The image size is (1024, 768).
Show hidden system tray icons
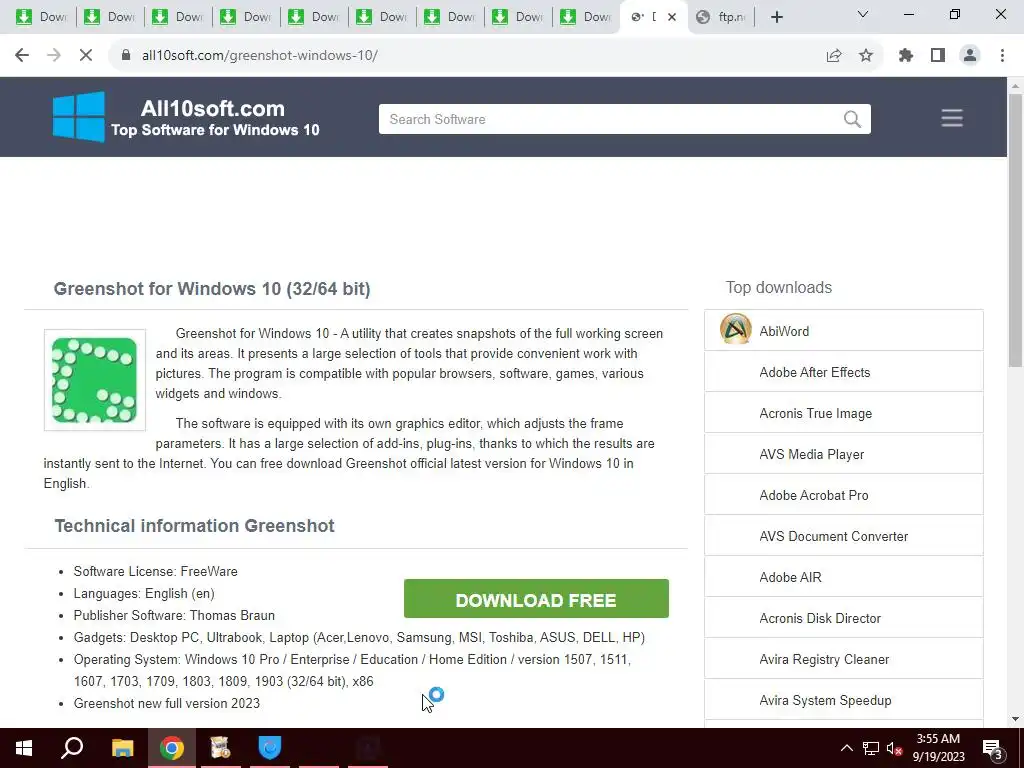[x=846, y=748]
